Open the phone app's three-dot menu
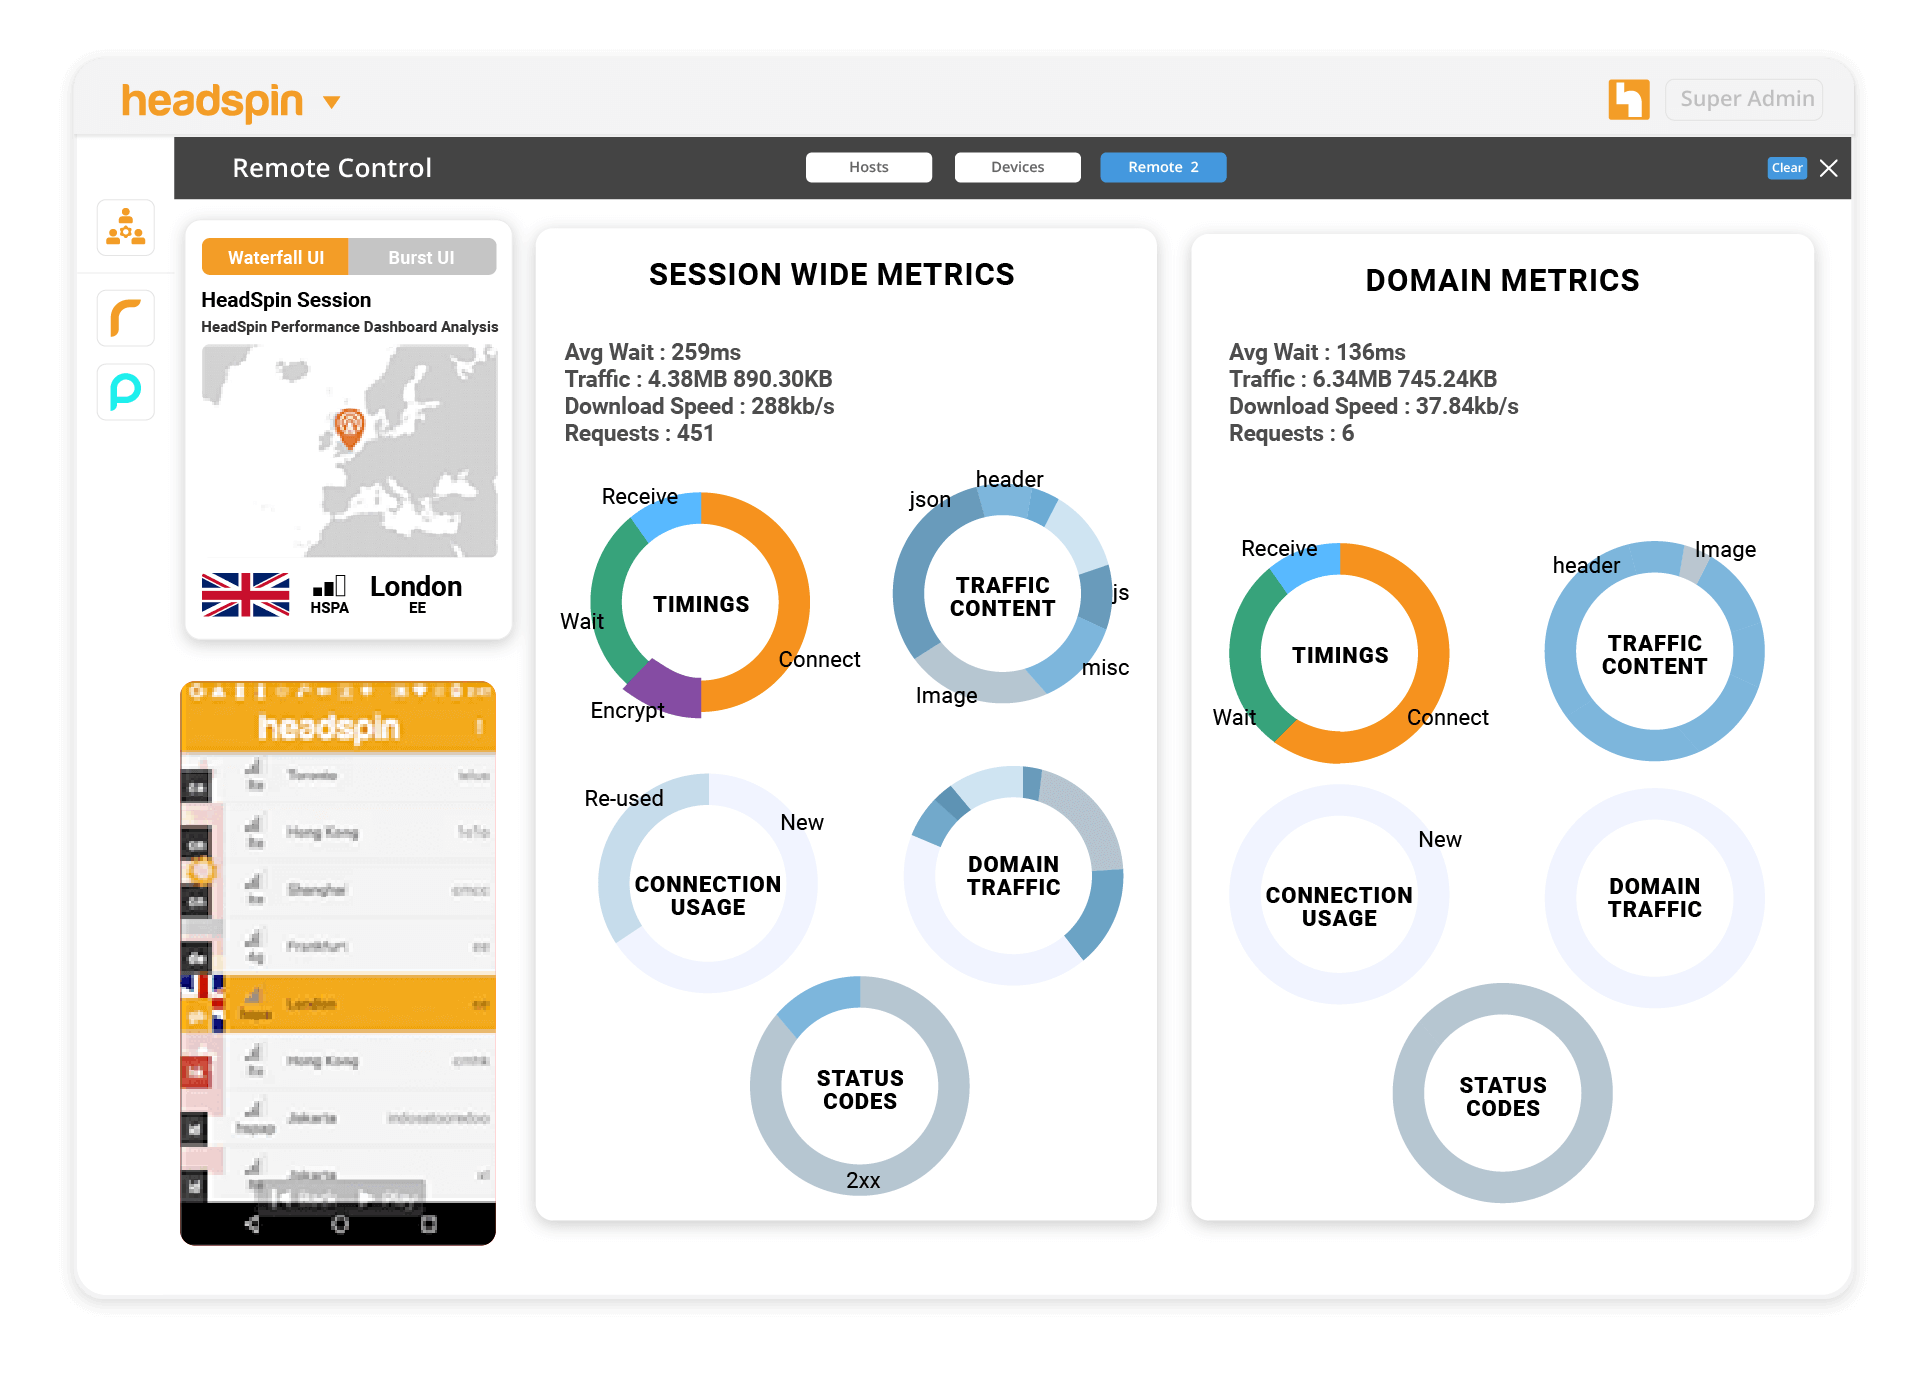Screen dimensions: 1920x1383 click(479, 727)
